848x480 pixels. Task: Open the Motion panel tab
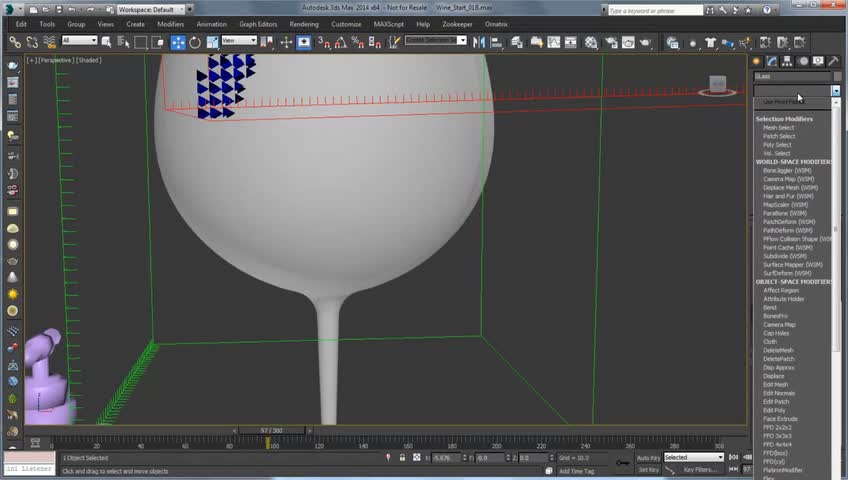coord(806,61)
